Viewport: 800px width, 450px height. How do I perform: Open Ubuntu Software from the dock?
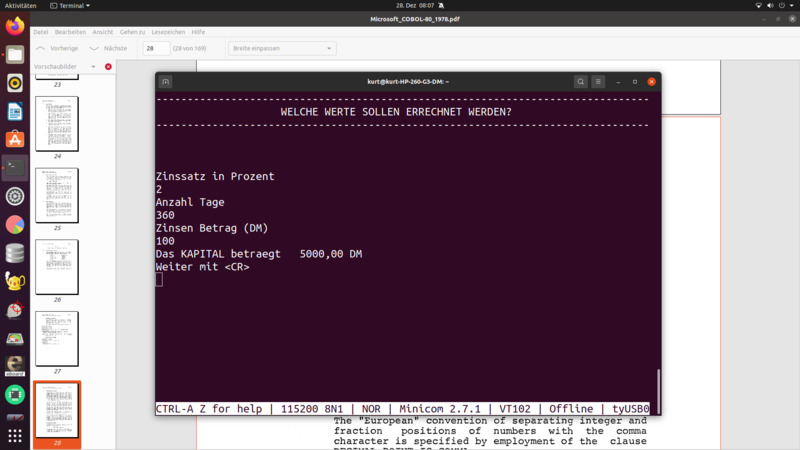point(15,140)
